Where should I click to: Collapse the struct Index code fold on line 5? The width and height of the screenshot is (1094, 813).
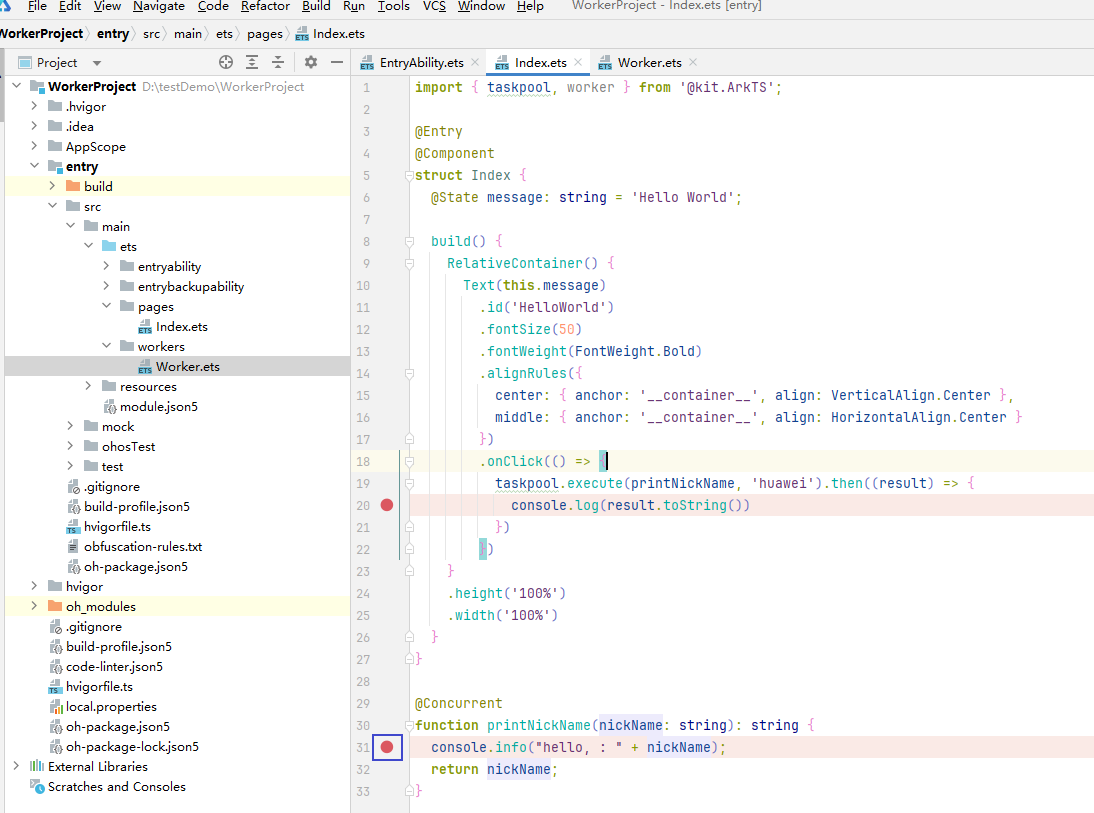(x=408, y=175)
